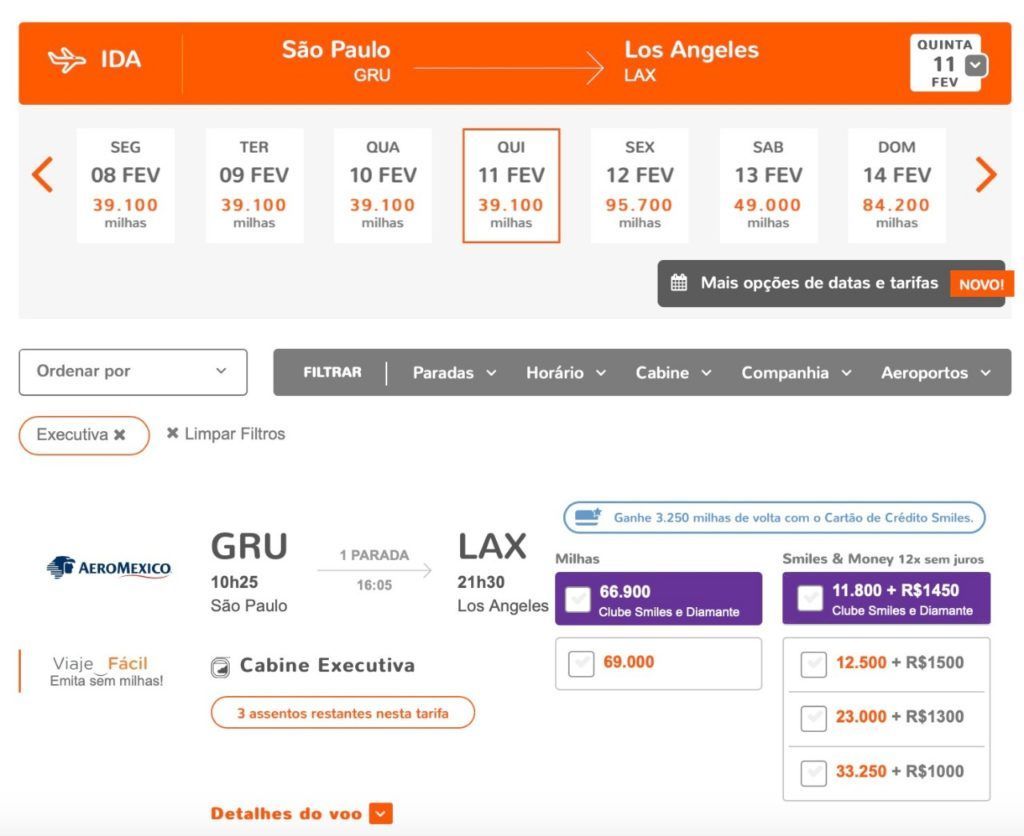Viewport: 1024px width, 836px height.
Task: Click the 21h30 arrival time
Action: click(x=481, y=582)
